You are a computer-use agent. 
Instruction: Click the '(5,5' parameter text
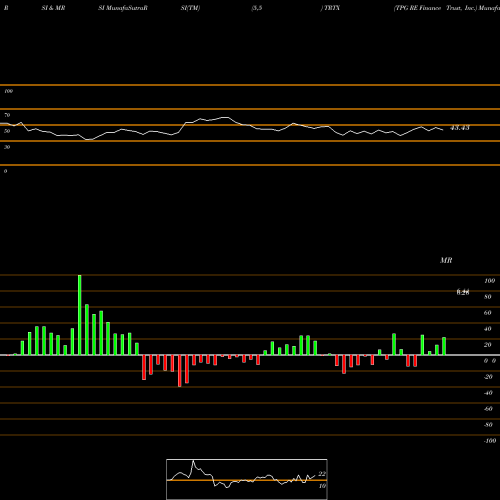[x=257, y=8]
